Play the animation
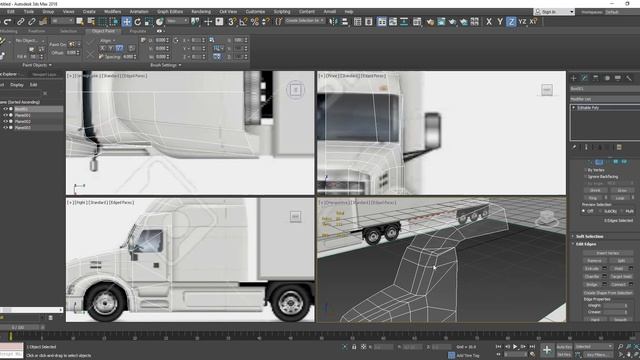The height and width of the screenshot is (360, 640). click(x=515, y=347)
